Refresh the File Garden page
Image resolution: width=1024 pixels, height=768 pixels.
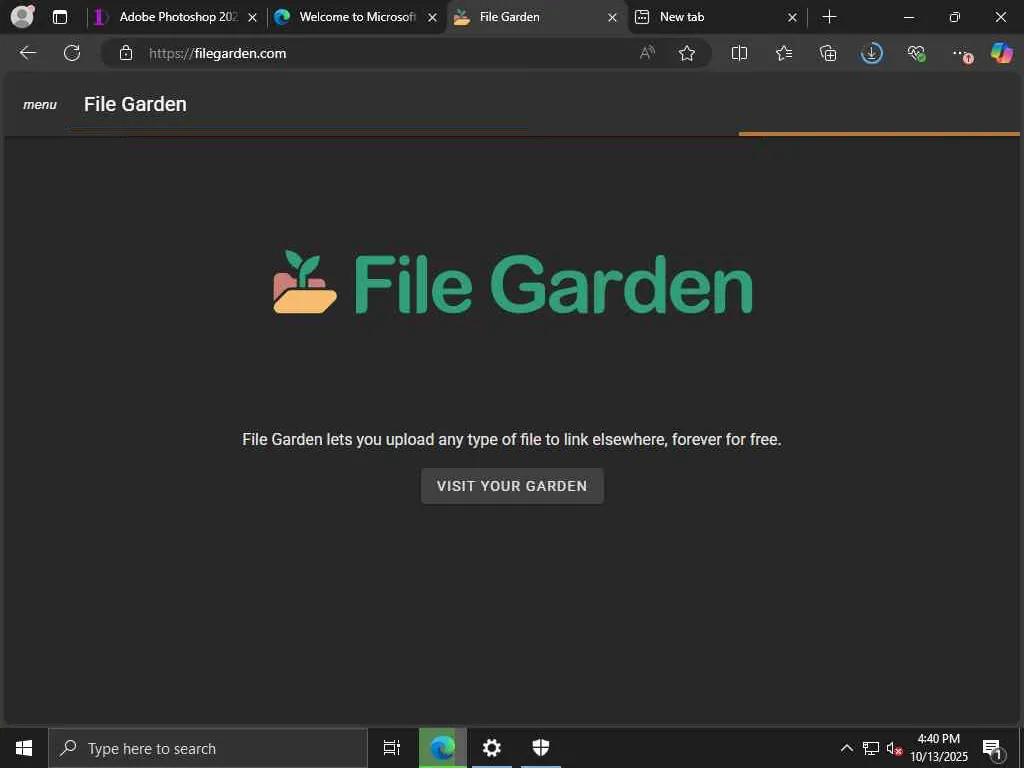(x=72, y=53)
